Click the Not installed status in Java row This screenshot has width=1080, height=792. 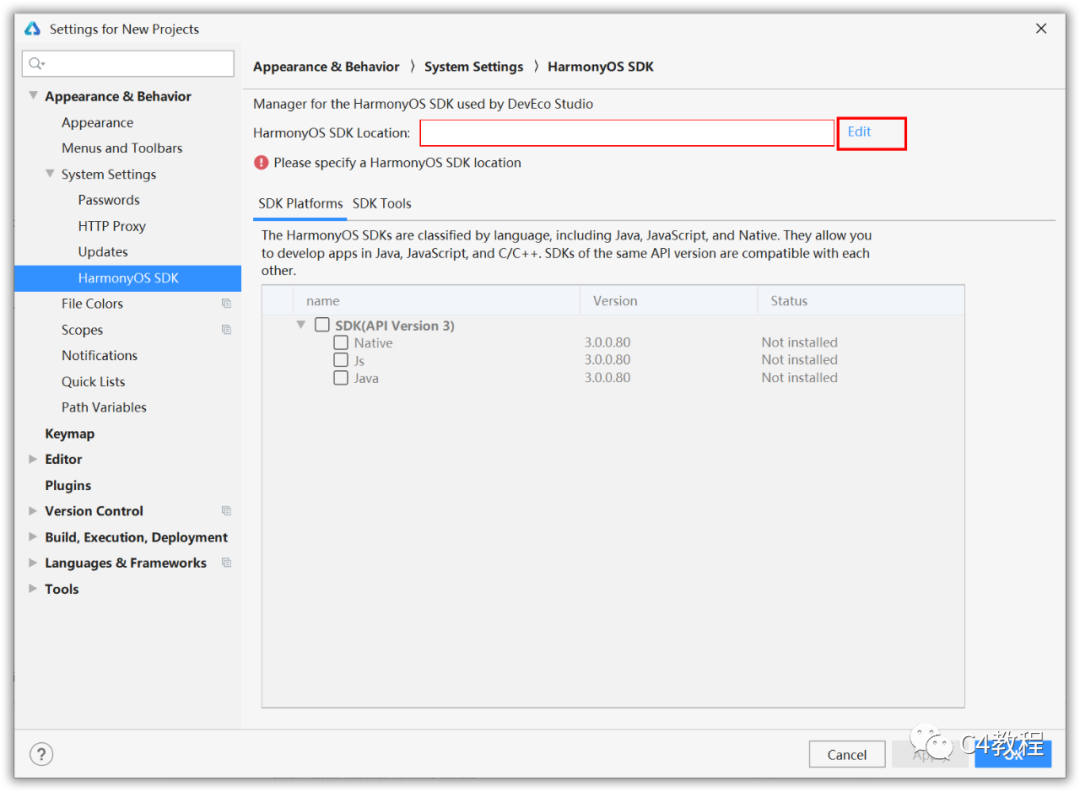[x=799, y=377]
